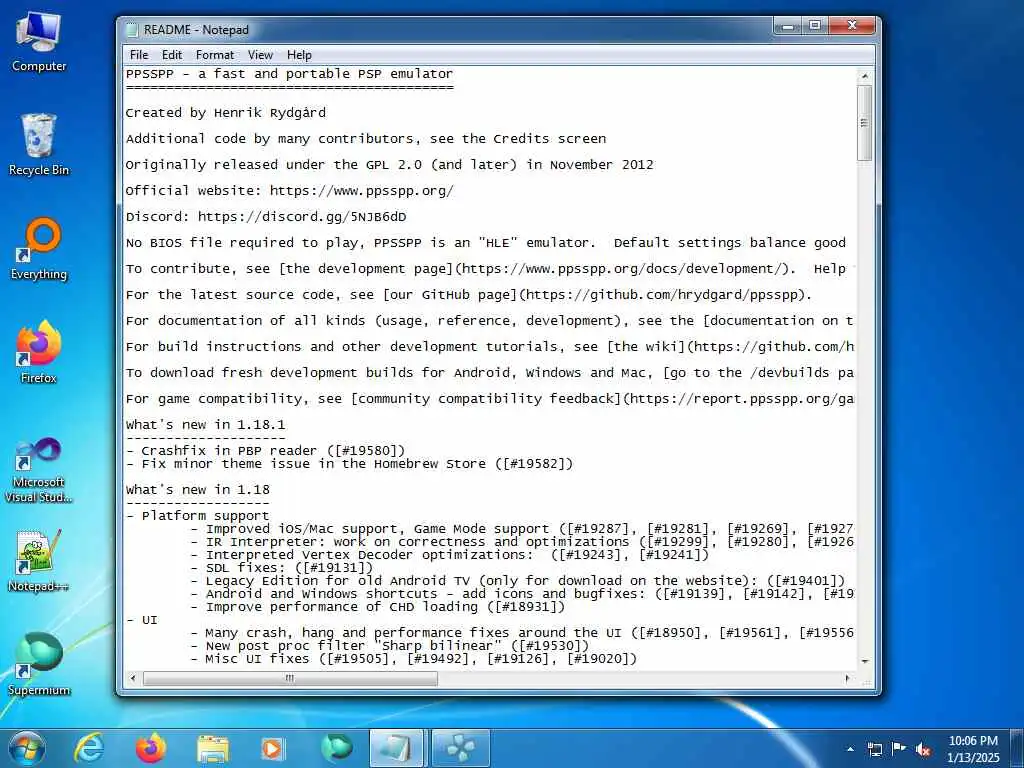
Task: Open the View menu in Notepad
Action: click(260, 55)
